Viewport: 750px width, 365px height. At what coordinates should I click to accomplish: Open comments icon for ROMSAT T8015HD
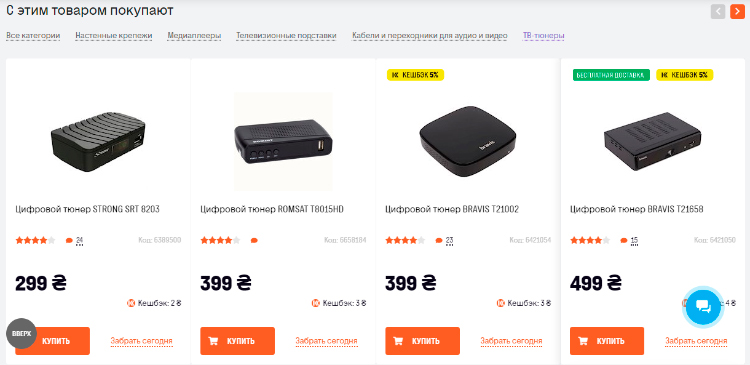254,241
